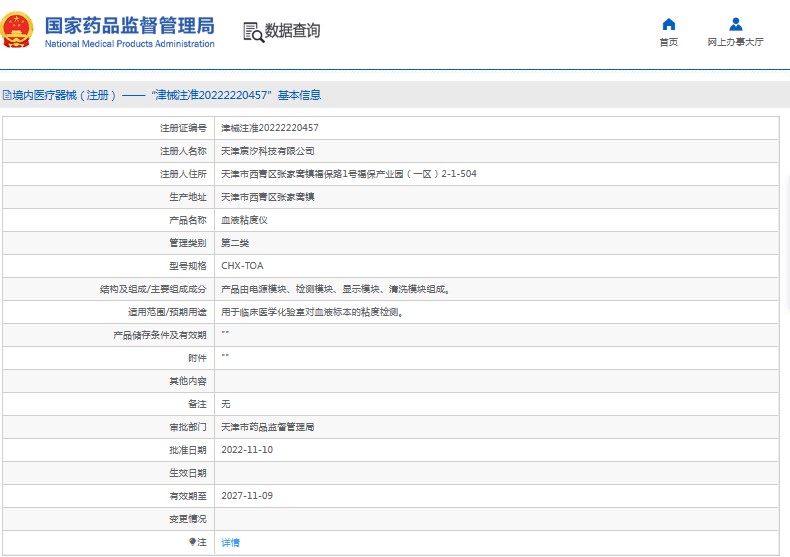
Task: Click the 网上办事大厅 user icon
Action: pyautogui.click(x=736, y=24)
